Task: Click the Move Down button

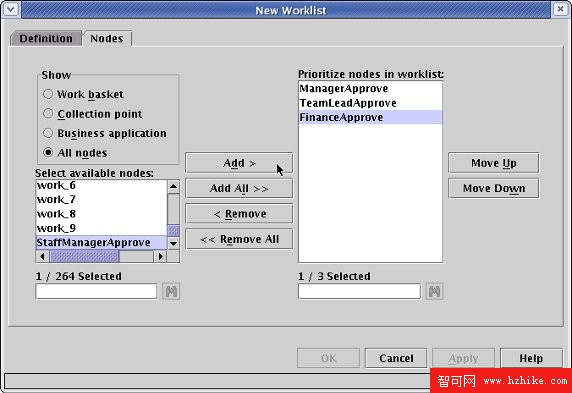Action: tap(494, 188)
